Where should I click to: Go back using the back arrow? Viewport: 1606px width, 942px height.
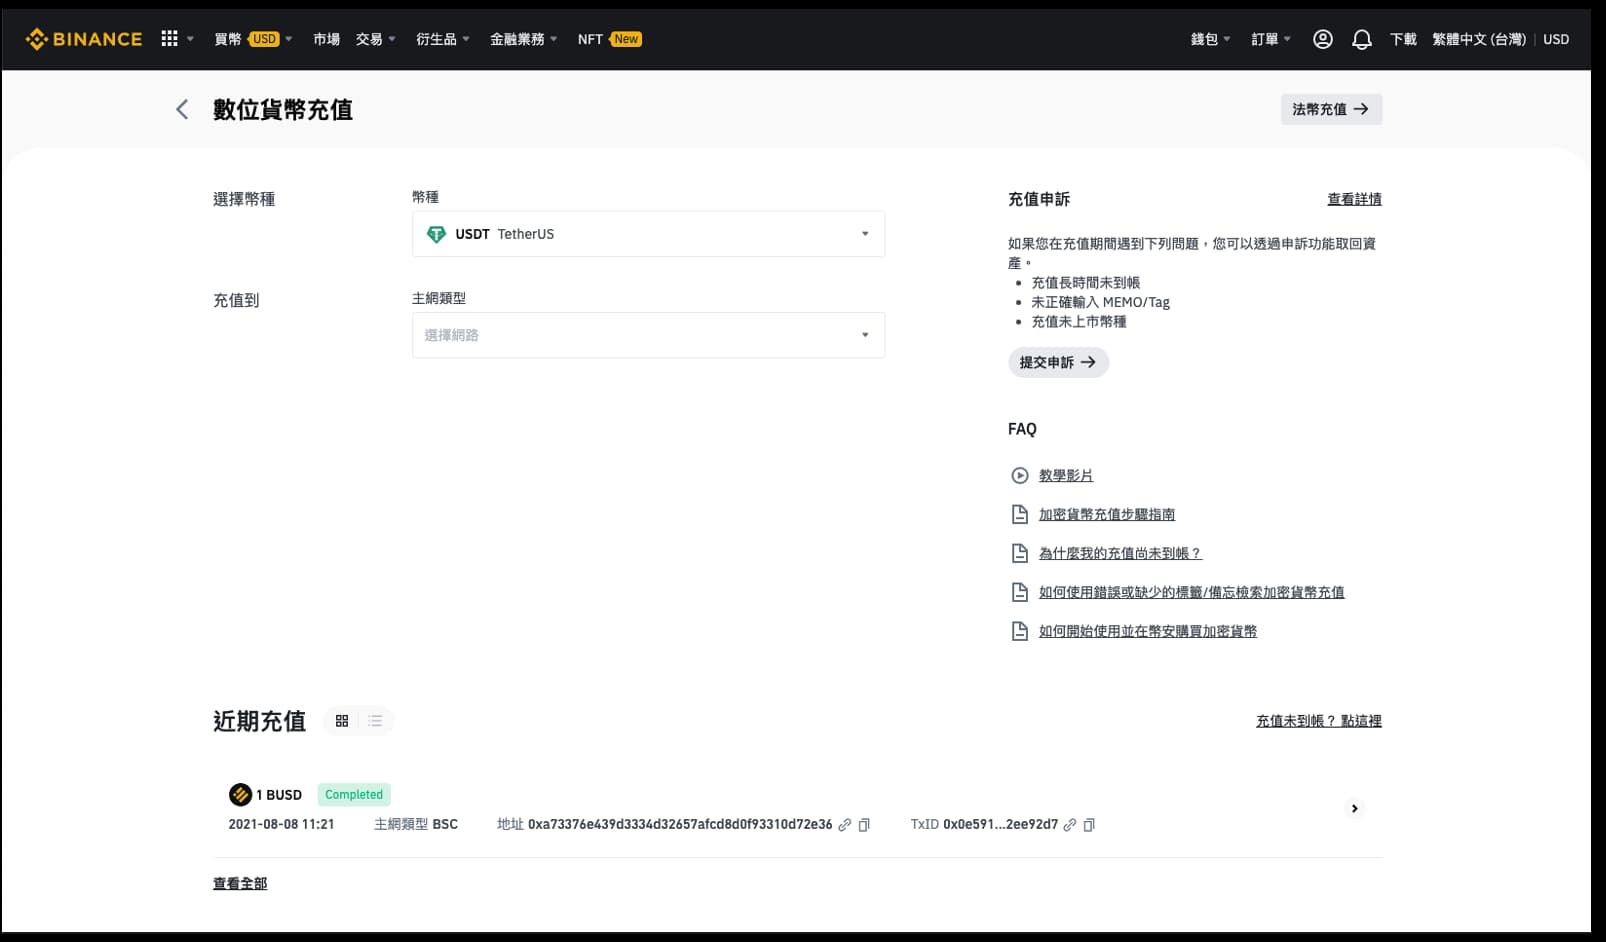click(x=181, y=109)
